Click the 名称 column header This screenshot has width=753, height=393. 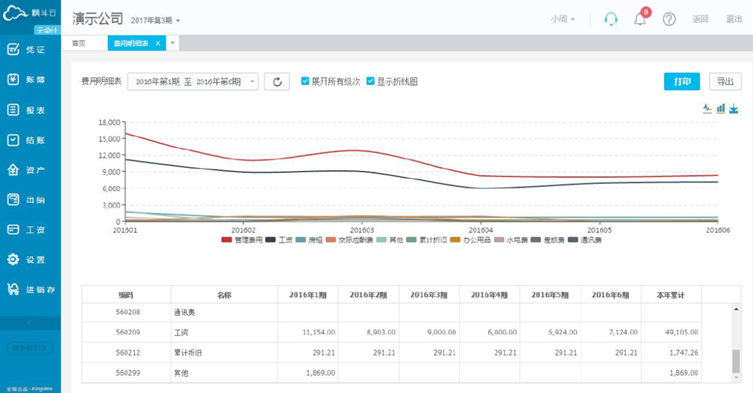(x=224, y=295)
